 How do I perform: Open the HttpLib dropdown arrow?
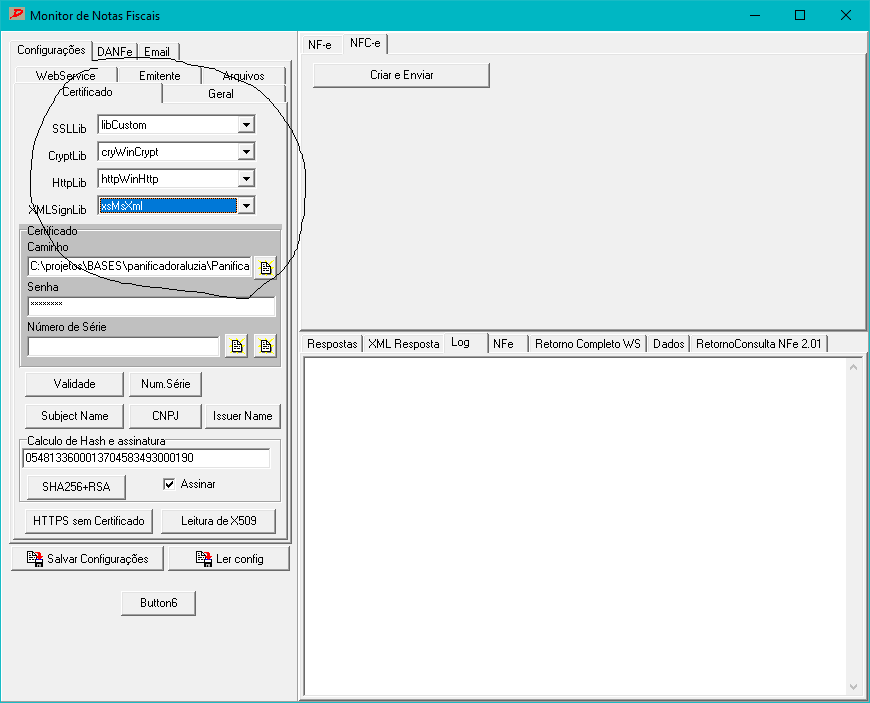coord(246,179)
